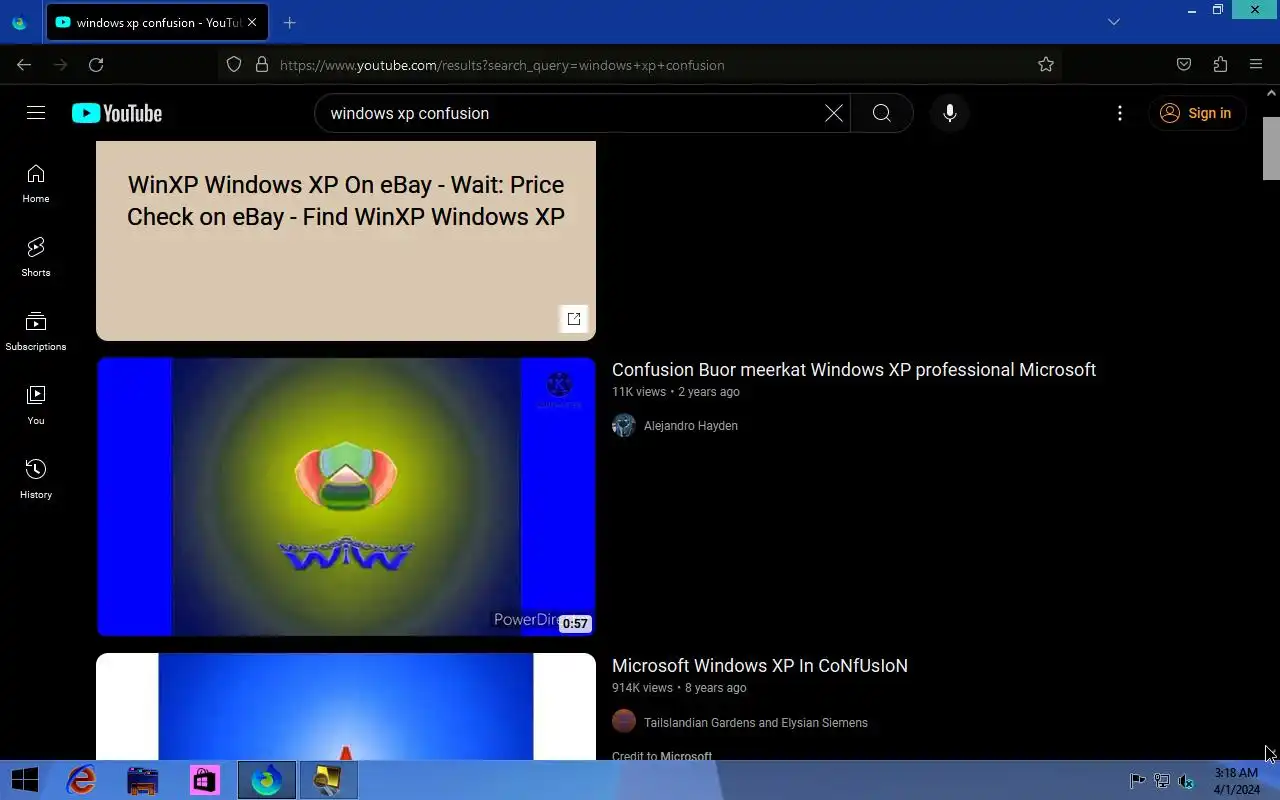This screenshot has width=1280, height=800.
Task: Click the Sign in button
Action: 1196,113
